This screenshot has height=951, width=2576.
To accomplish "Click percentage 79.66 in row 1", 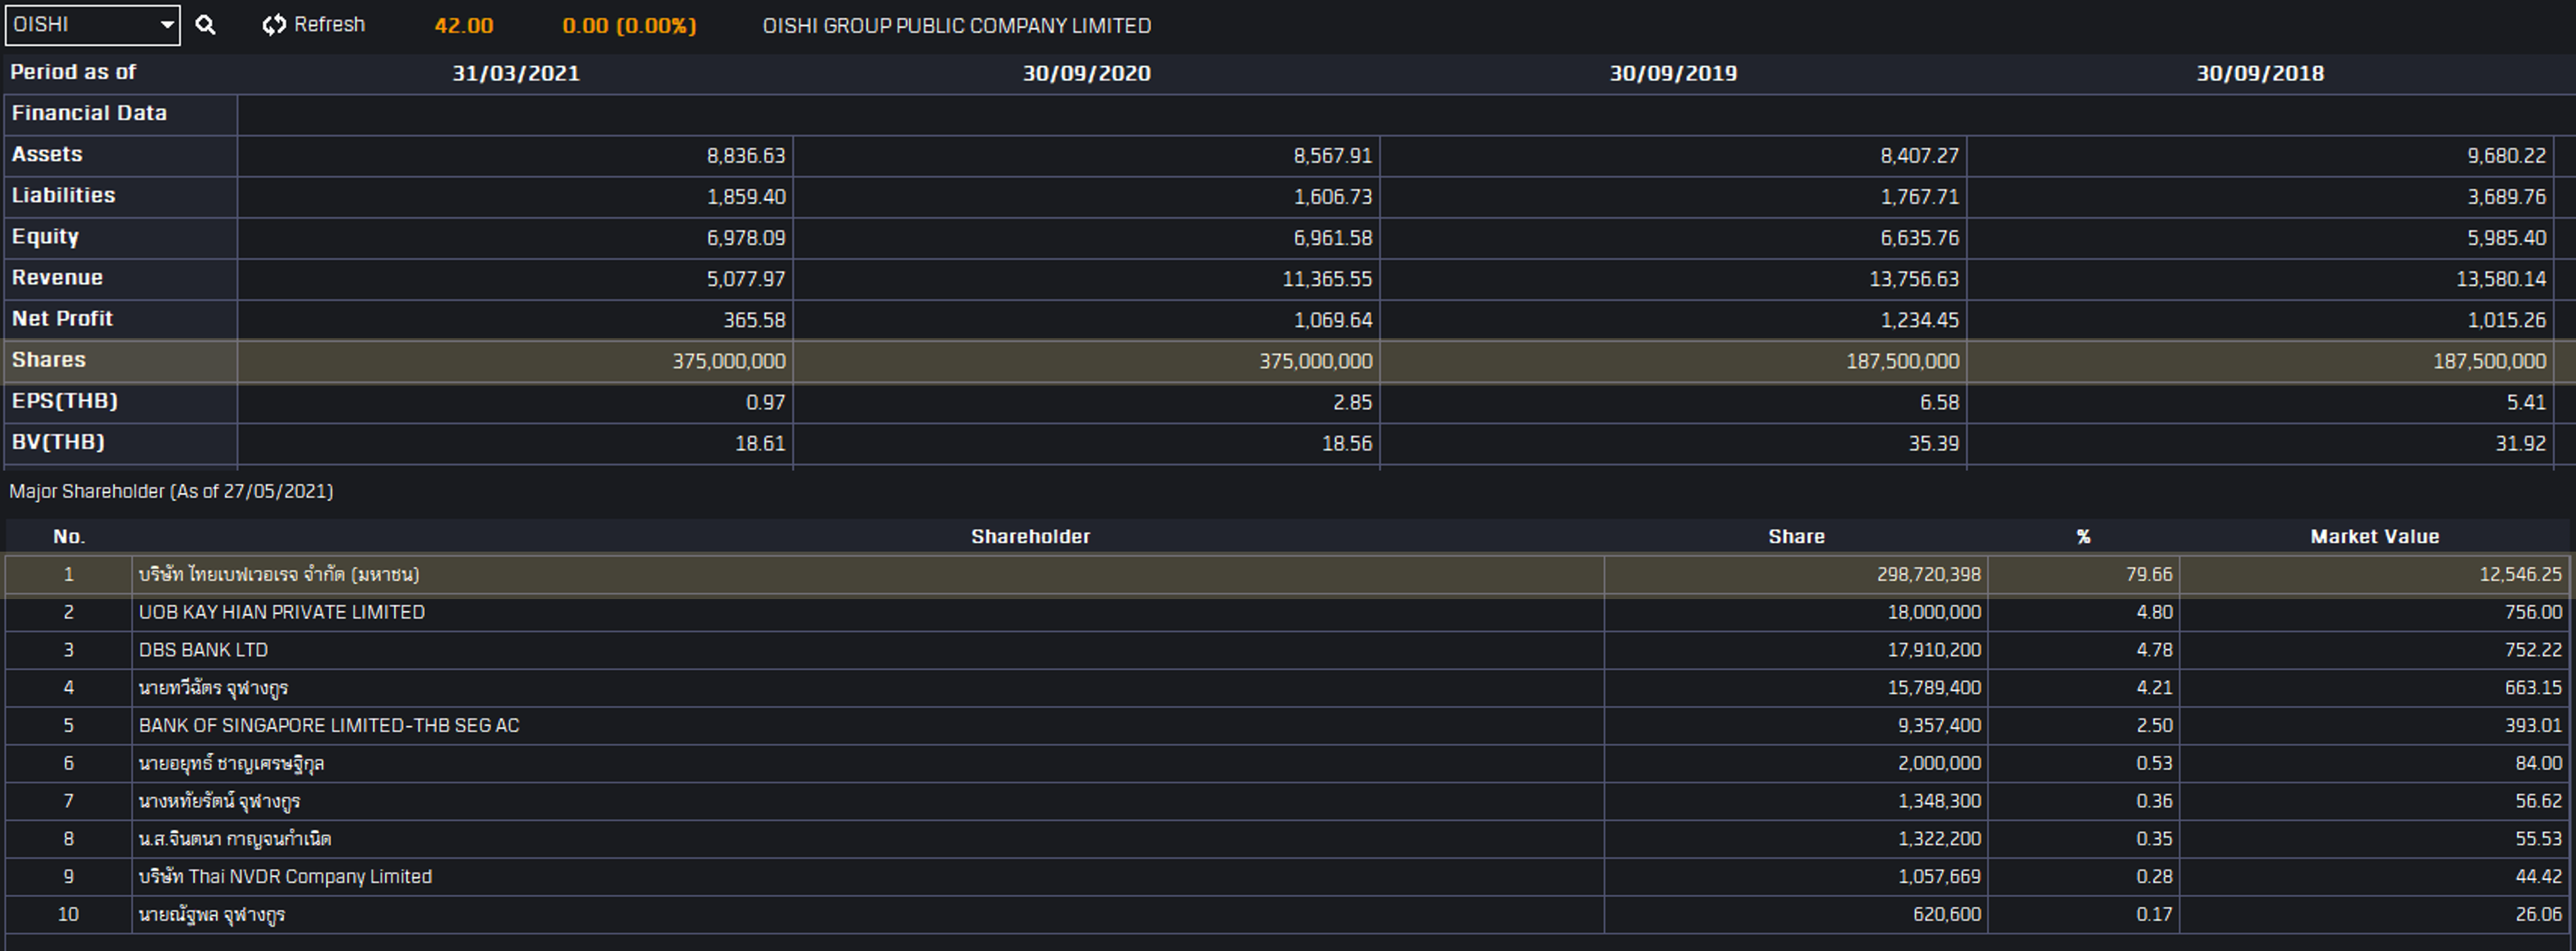I will (2149, 575).
